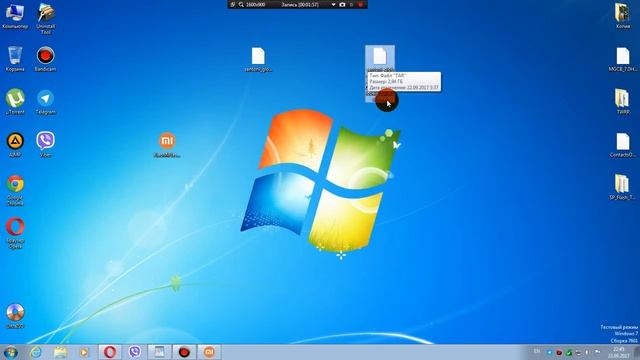Open the recording bar dropdown arrow
The width and height of the screenshot is (640, 360).
pos(333,4)
